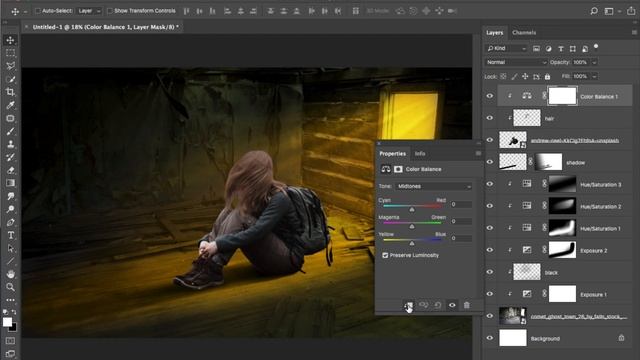
Task: Switch to the Info tab
Action: pyautogui.click(x=420, y=154)
